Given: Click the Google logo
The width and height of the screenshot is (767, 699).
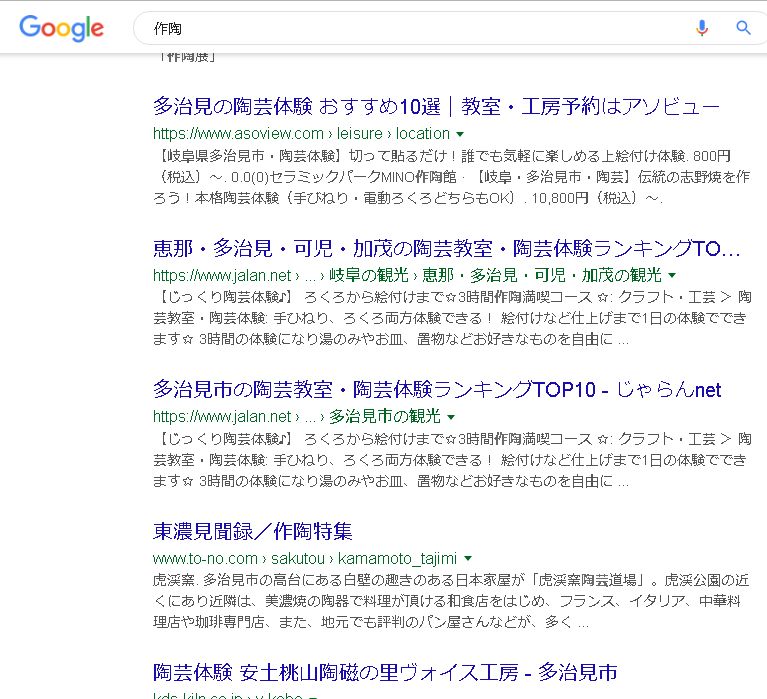Looking at the screenshot, I should [61, 28].
